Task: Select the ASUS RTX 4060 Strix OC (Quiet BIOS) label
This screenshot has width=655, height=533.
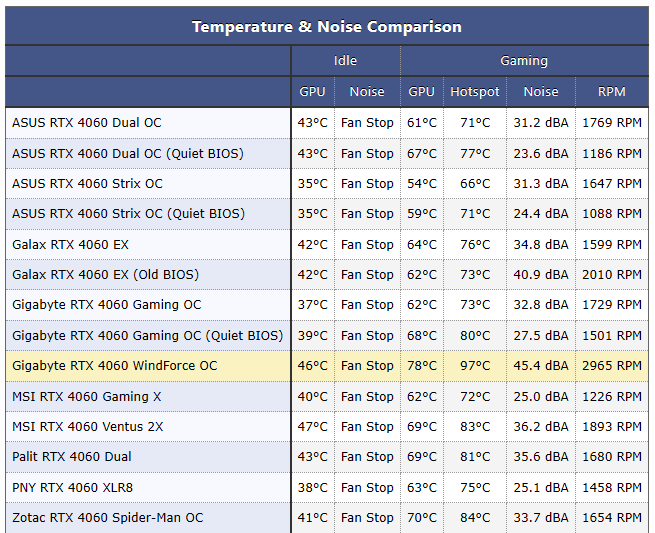Action: tap(128, 214)
